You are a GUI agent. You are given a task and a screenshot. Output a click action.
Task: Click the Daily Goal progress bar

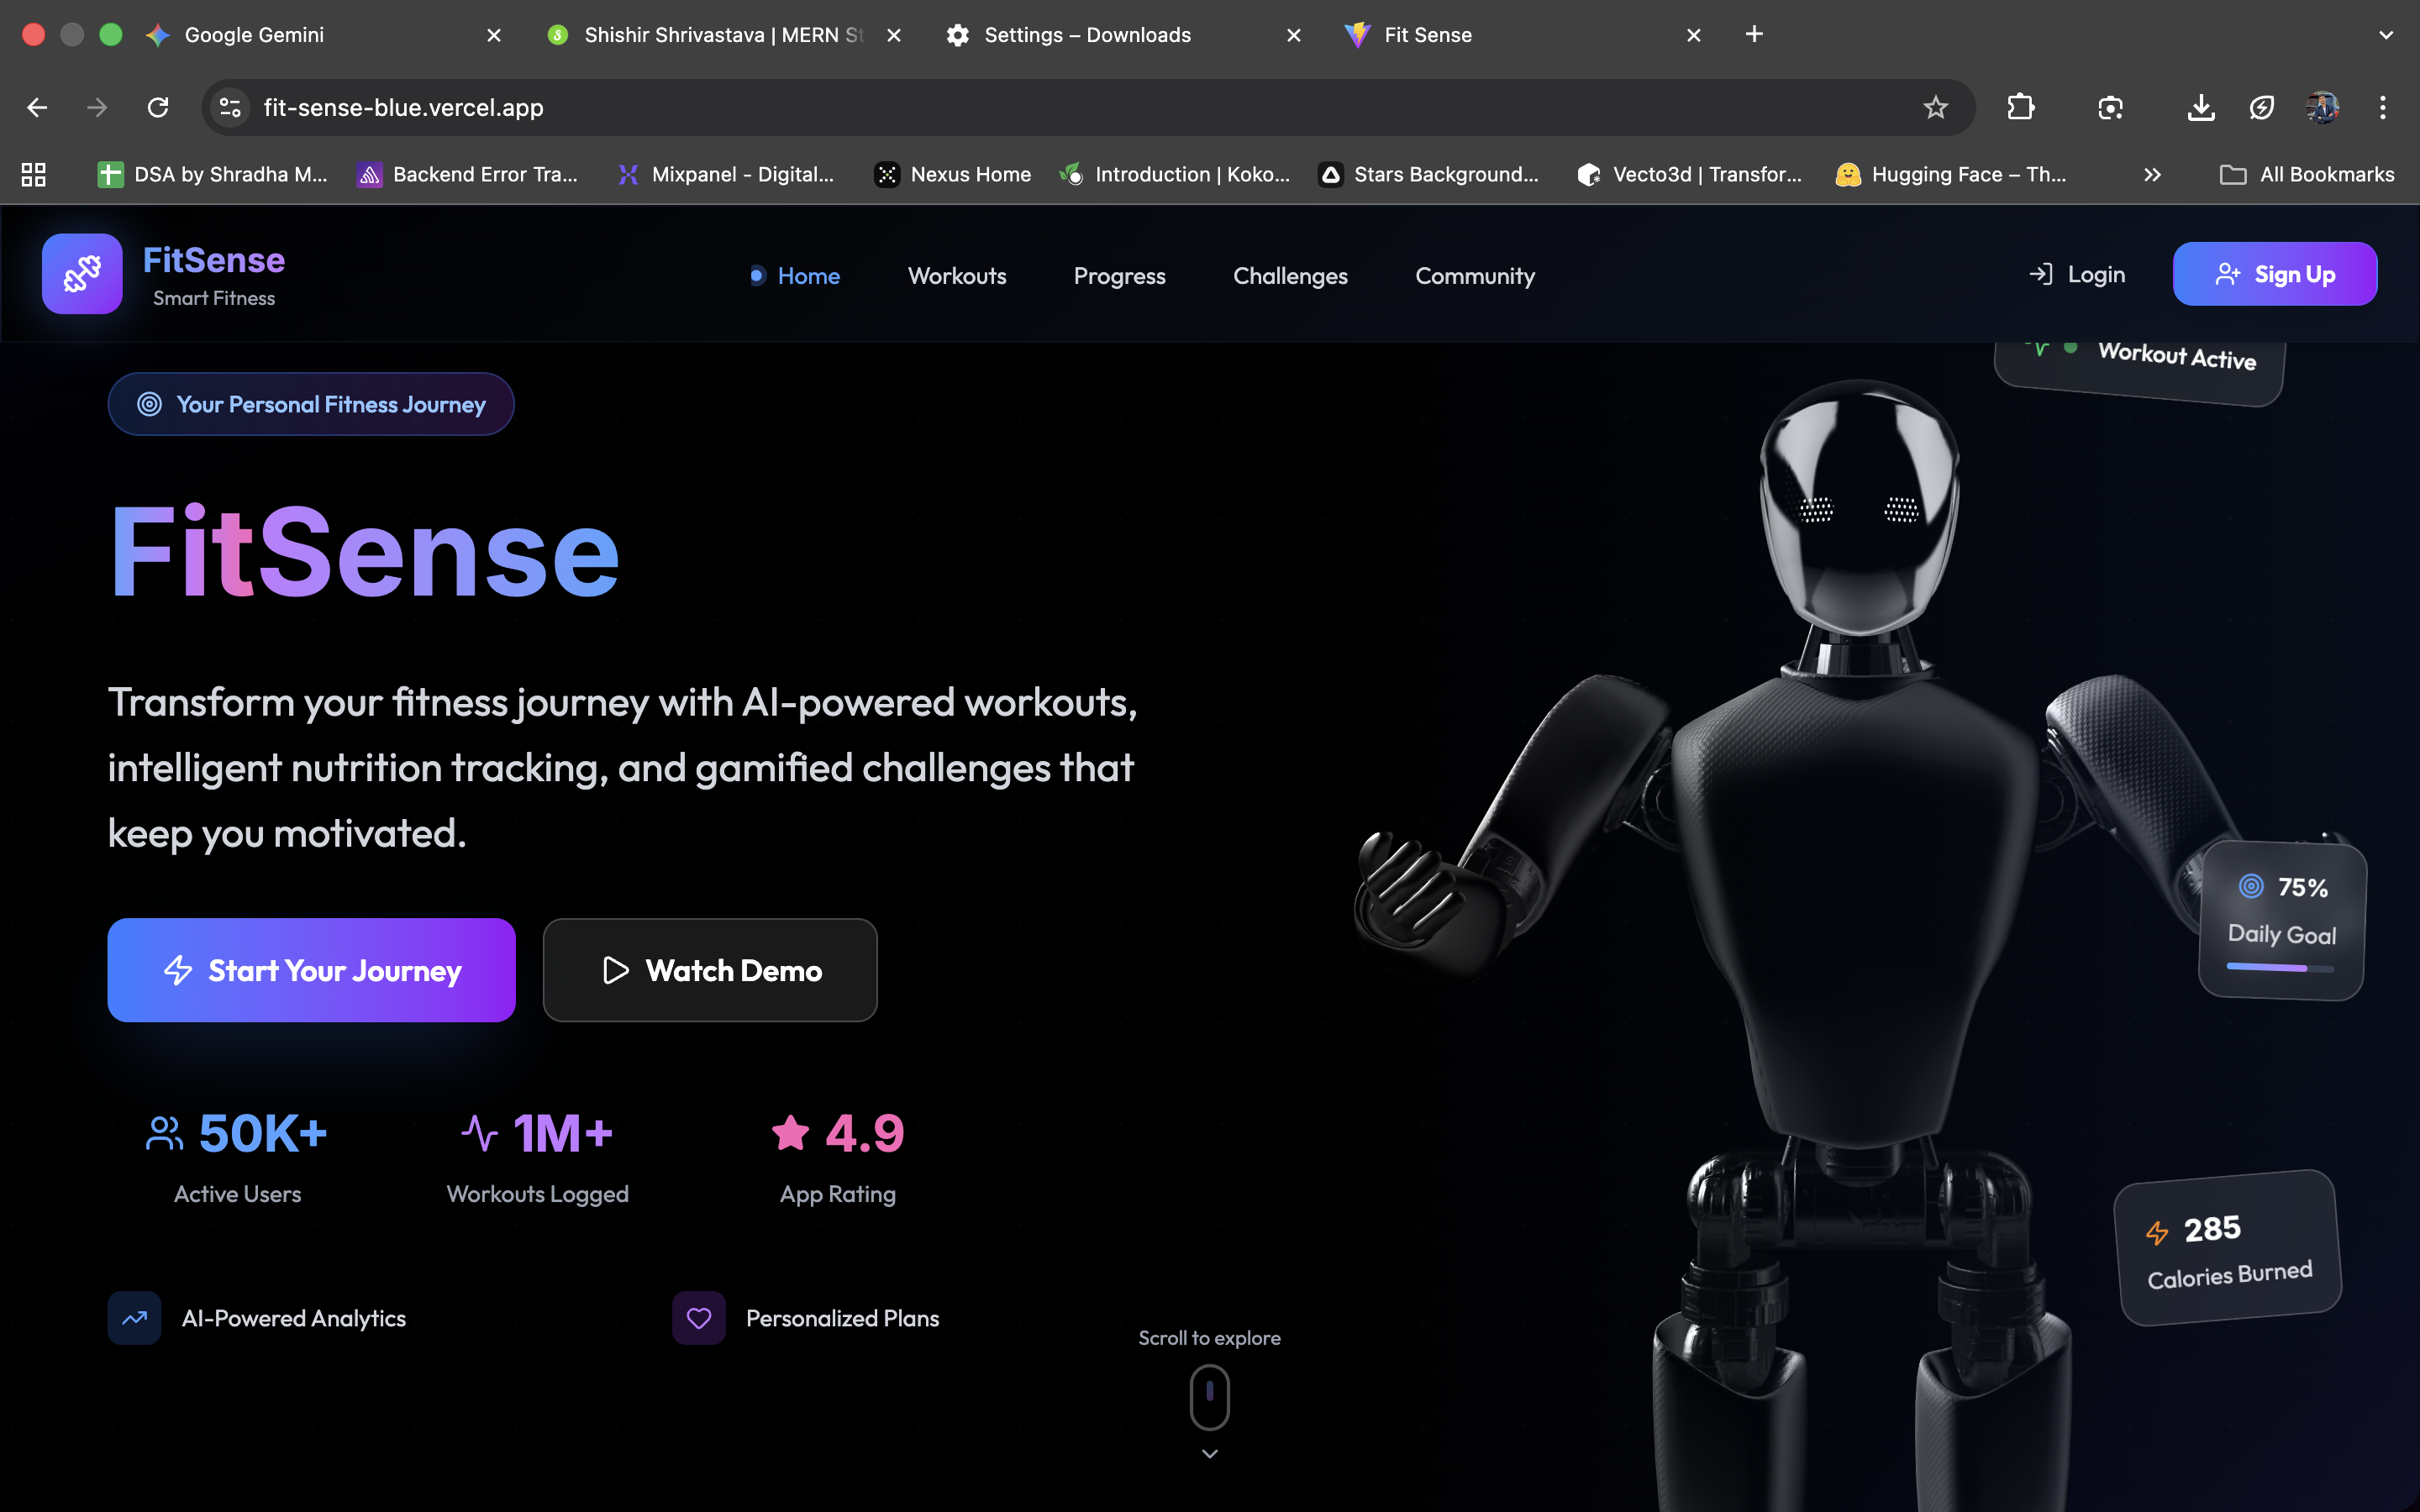pyautogui.click(x=2281, y=967)
